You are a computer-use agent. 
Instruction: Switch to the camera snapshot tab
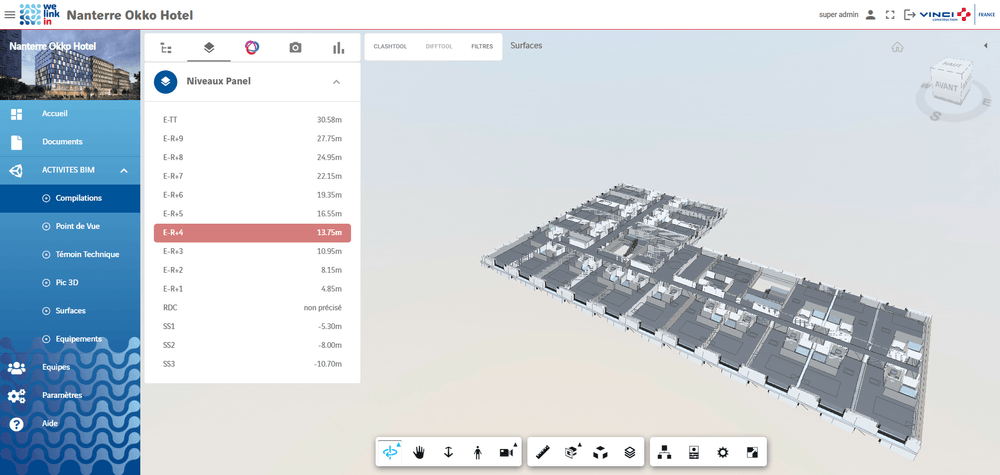[x=295, y=48]
